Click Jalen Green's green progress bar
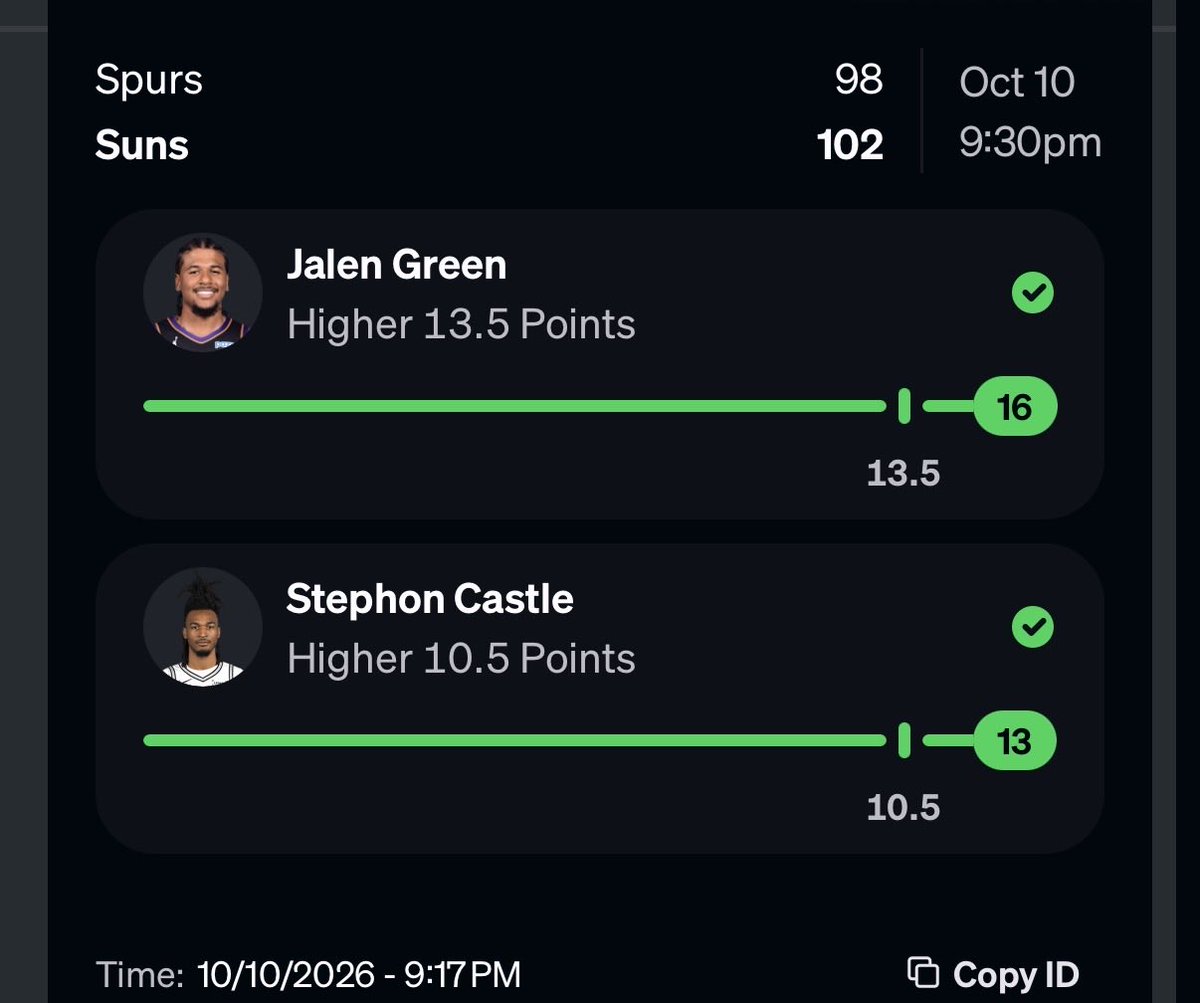 pos(514,406)
